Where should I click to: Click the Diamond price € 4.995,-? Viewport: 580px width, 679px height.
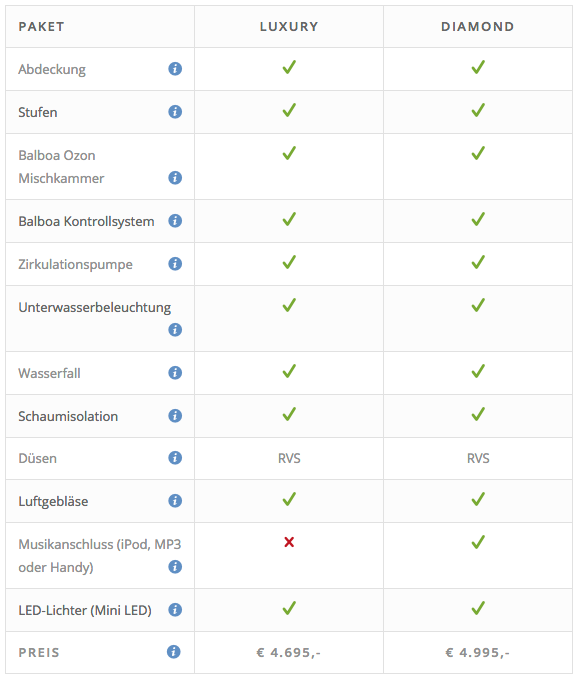click(x=477, y=652)
